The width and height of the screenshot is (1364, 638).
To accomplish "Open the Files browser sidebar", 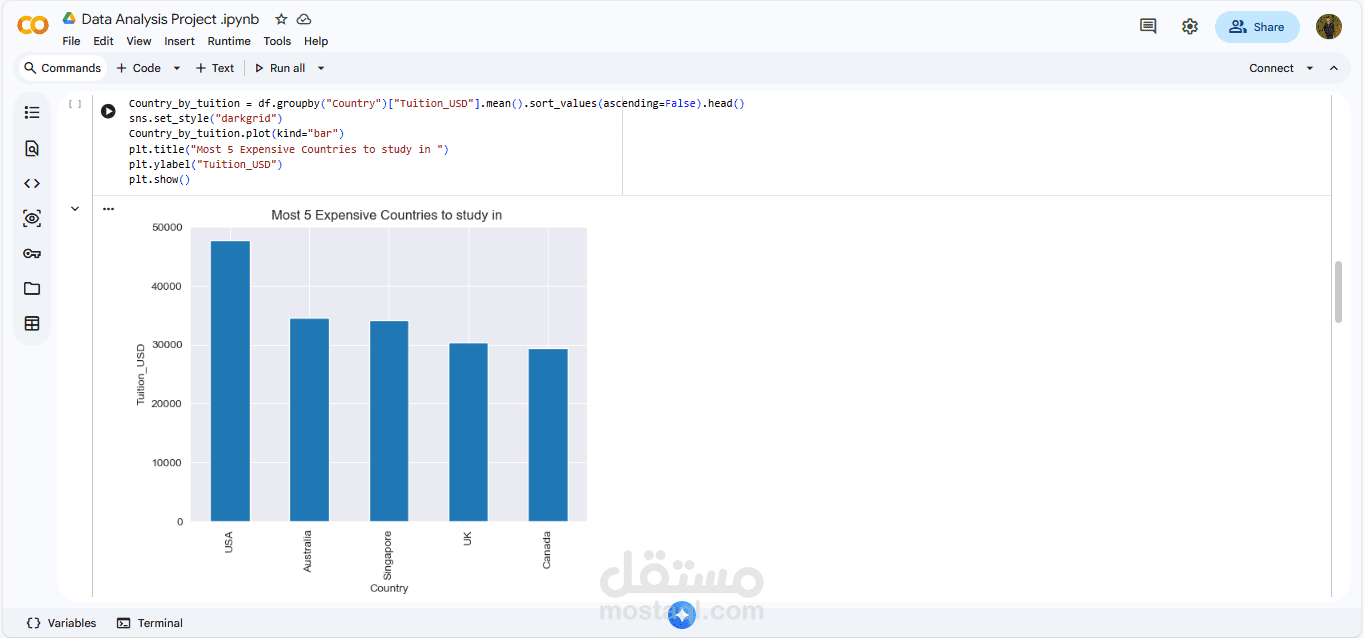I will (x=31, y=288).
